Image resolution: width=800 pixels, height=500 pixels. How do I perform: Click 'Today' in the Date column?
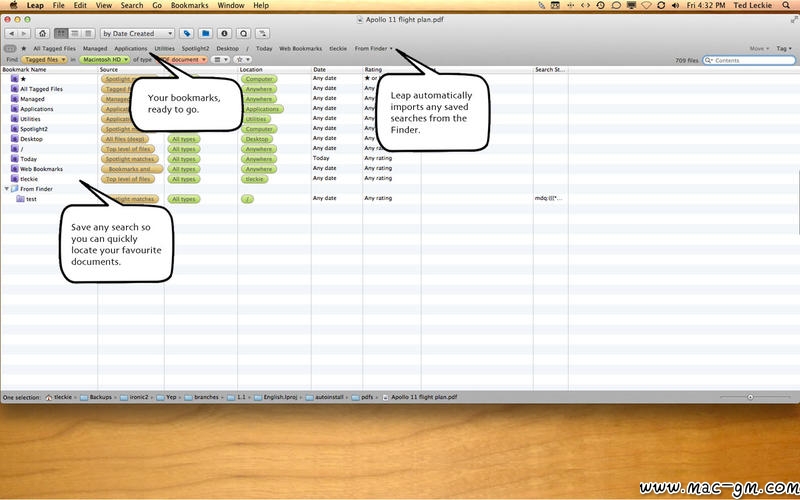click(x=321, y=158)
